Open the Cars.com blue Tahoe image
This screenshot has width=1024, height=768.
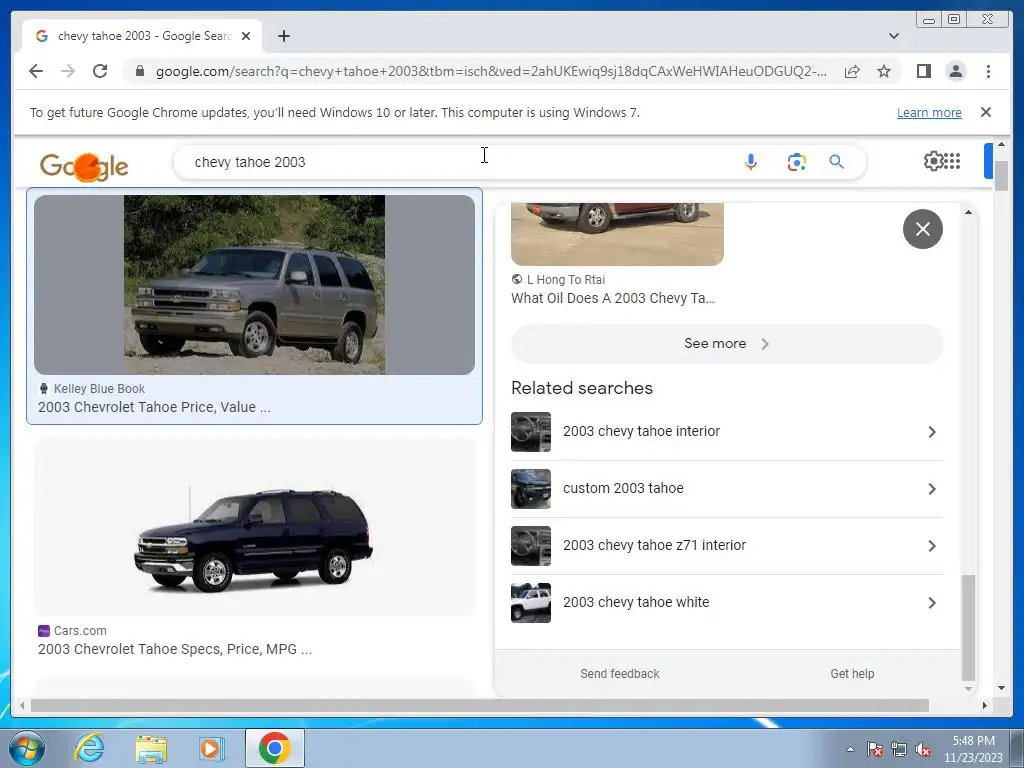tap(254, 526)
